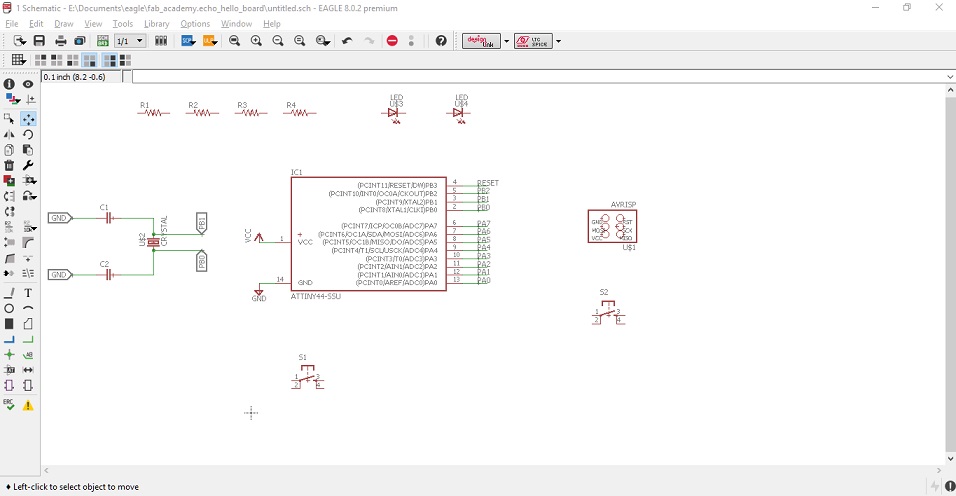Select the Add part tool
The width and height of the screenshot is (956, 496).
coord(9,180)
